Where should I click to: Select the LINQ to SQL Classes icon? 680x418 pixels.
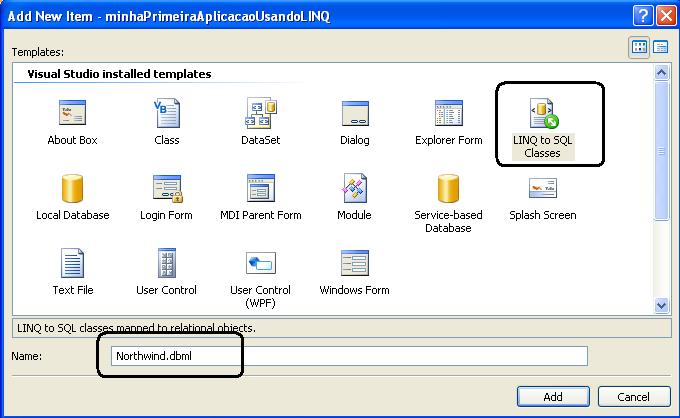pyautogui.click(x=544, y=113)
